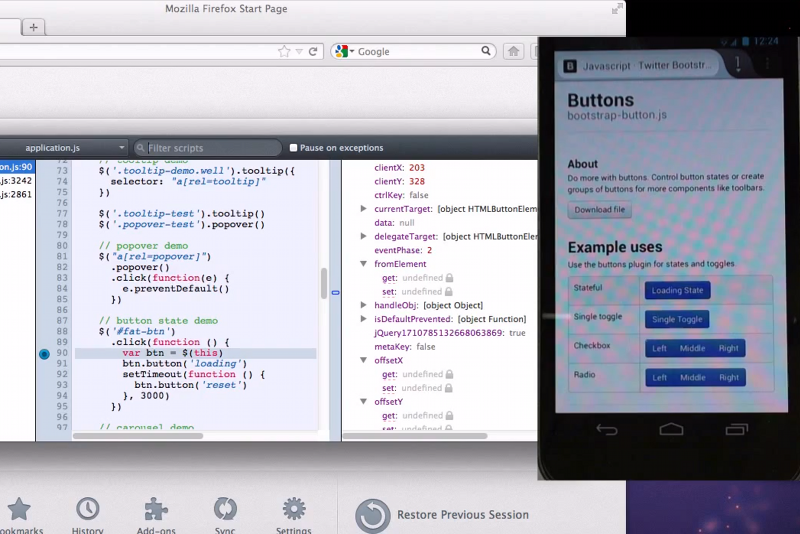The image size is (800, 534).
Task: Open the history dropdown arrow next to the star
Action: [299, 52]
